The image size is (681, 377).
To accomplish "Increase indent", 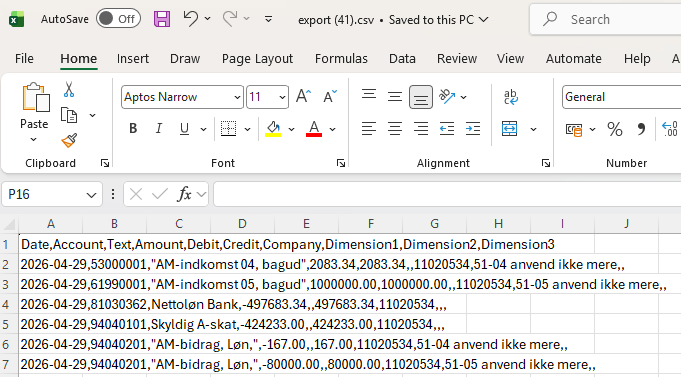I will point(473,129).
